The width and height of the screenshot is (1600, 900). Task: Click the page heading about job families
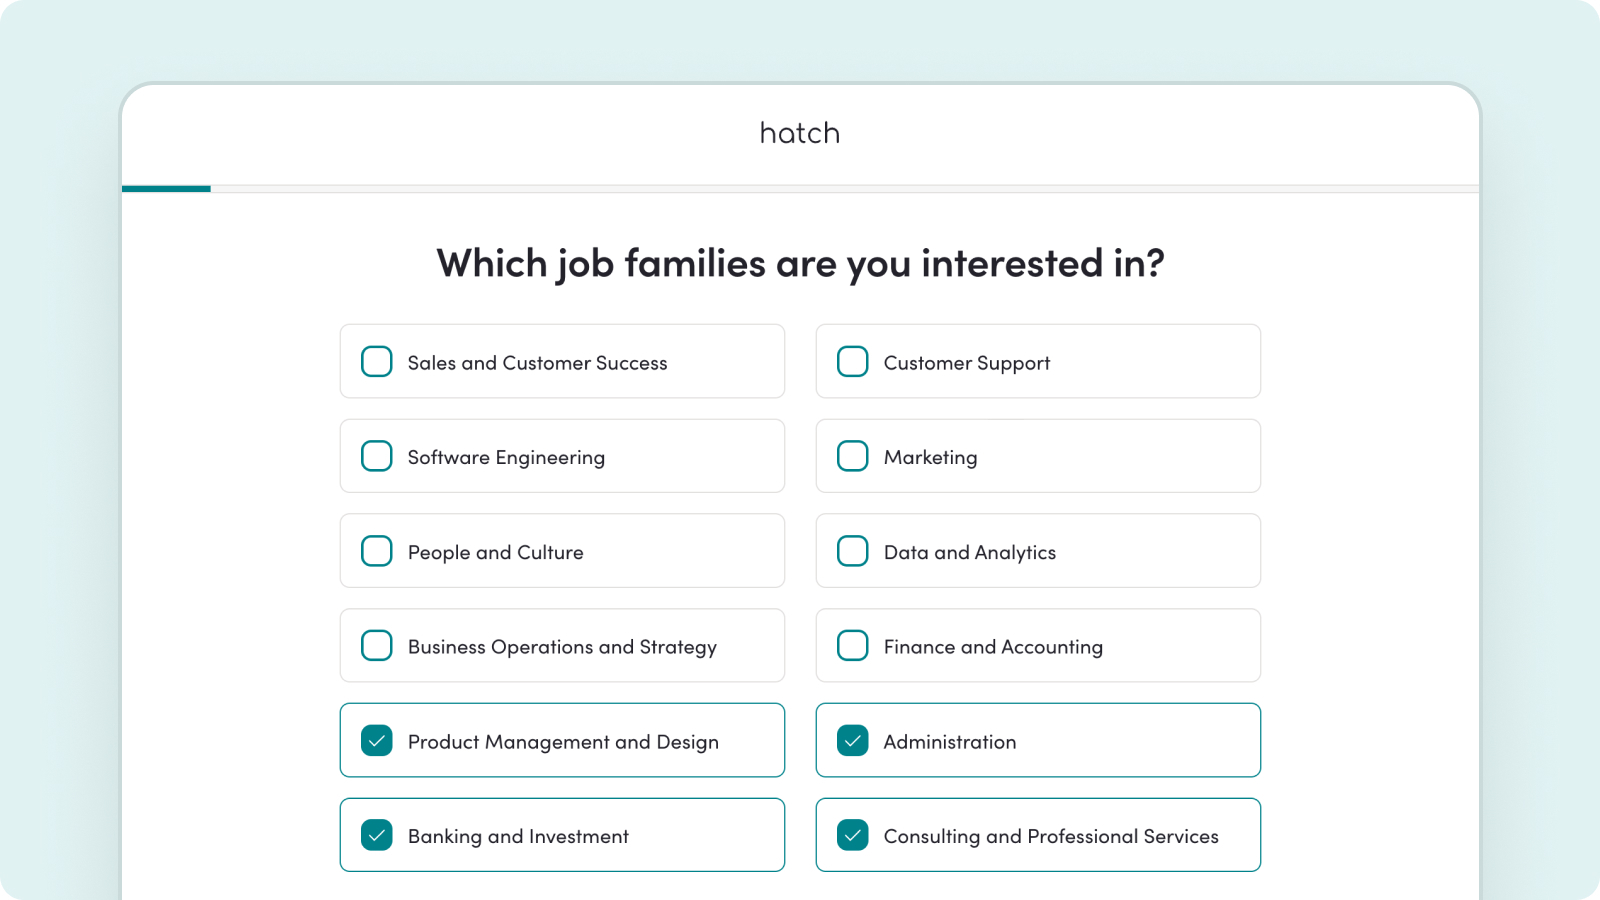(800, 264)
